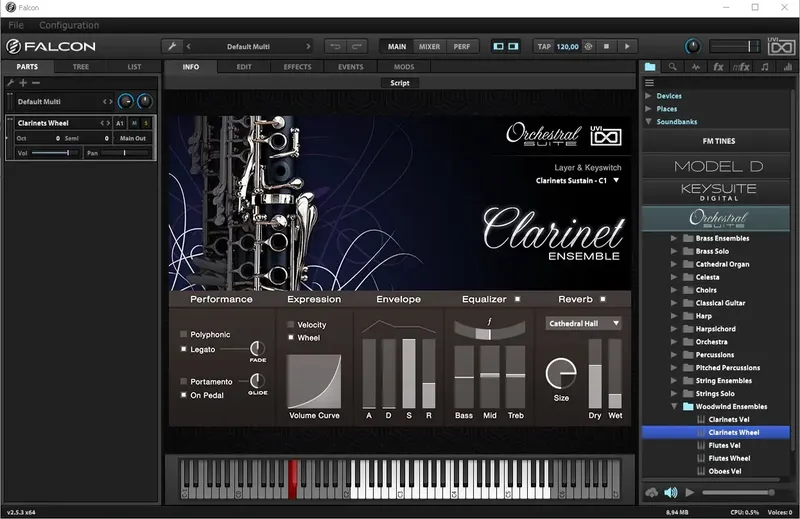Expand the Cathedral Organ folder
This screenshot has width=800, height=519.
[x=673, y=264]
